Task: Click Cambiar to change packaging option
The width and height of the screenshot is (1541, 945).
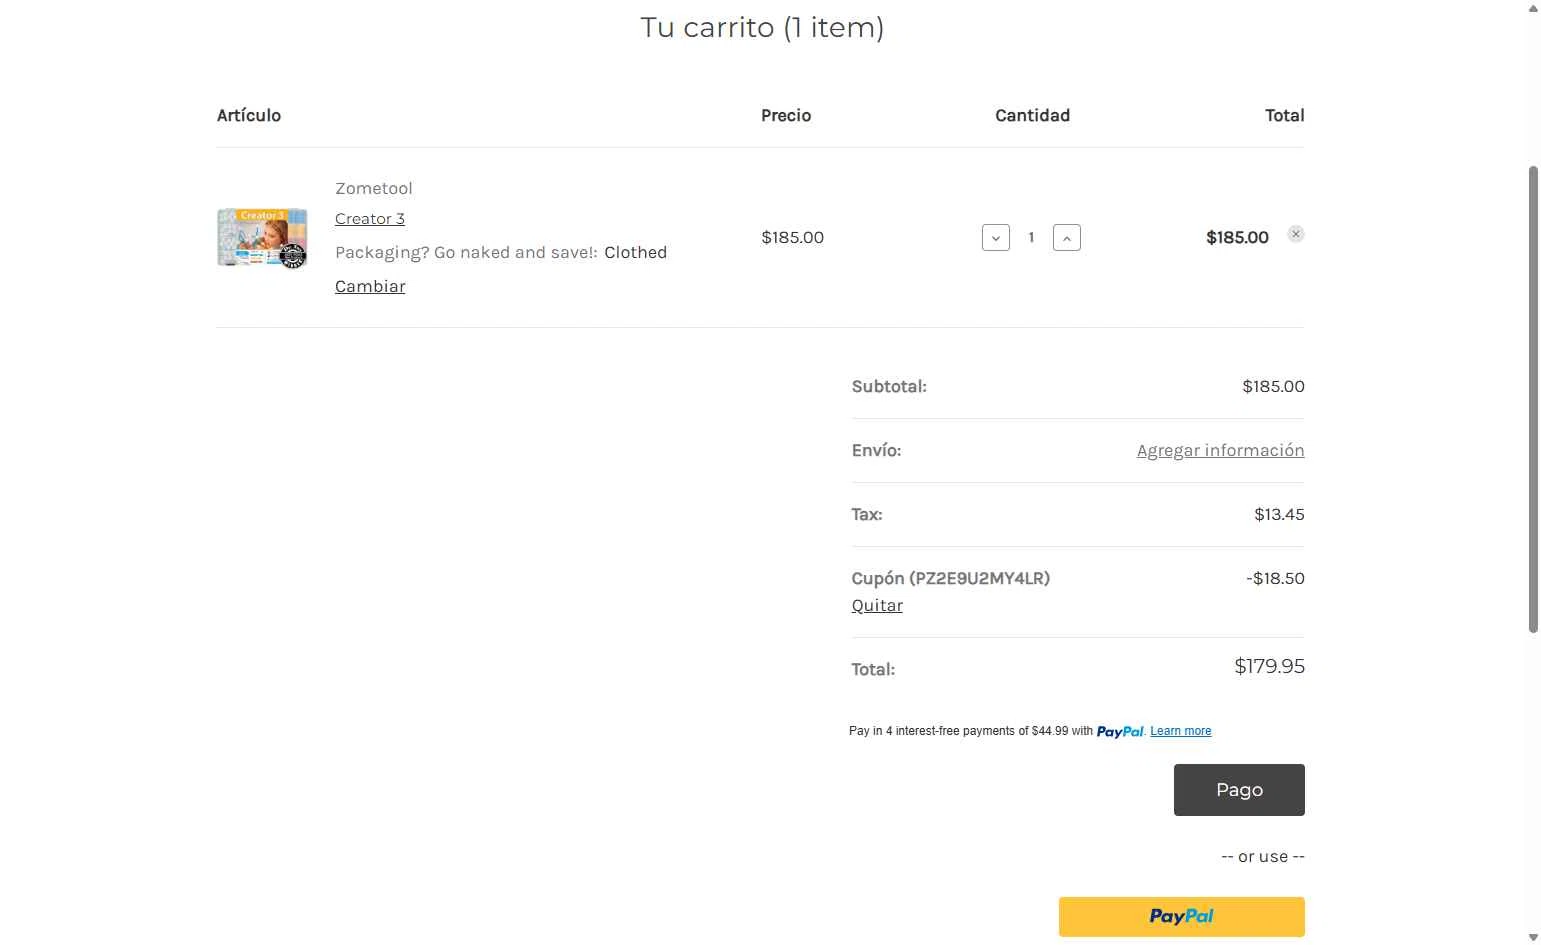Action: (370, 286)
